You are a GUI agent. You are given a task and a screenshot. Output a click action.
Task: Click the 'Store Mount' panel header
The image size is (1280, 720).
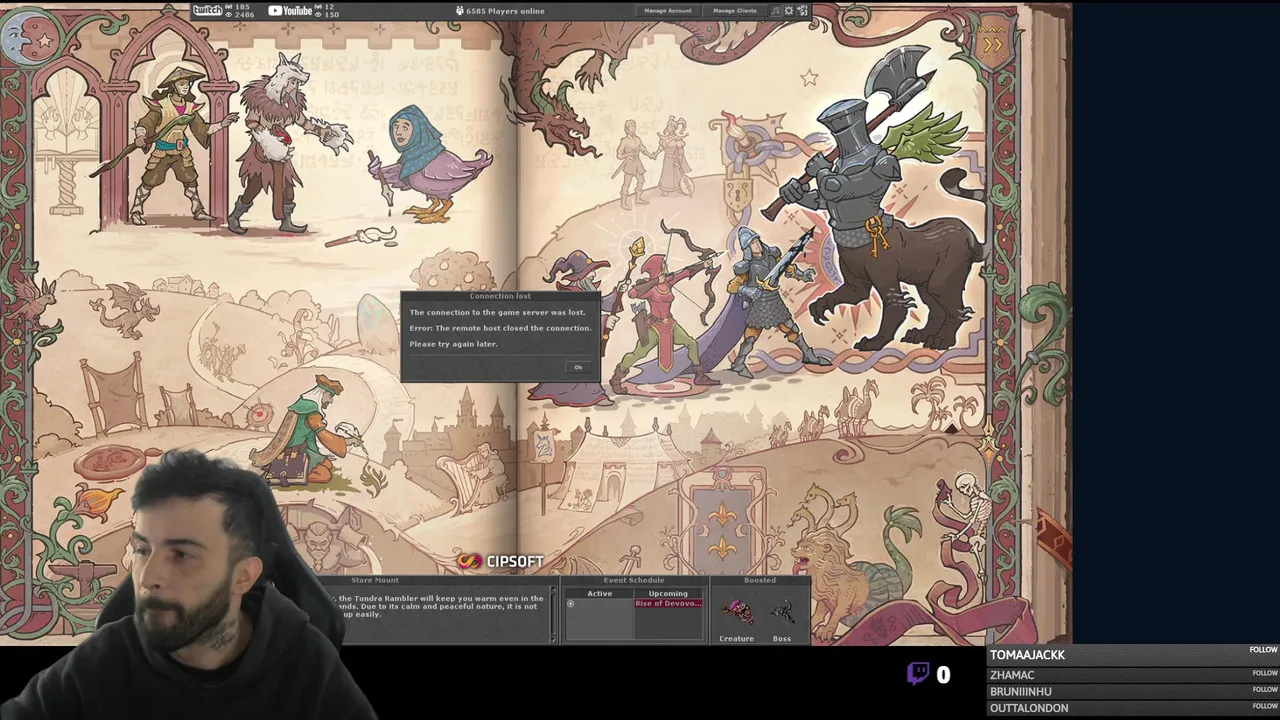click(x=375, y=580)
